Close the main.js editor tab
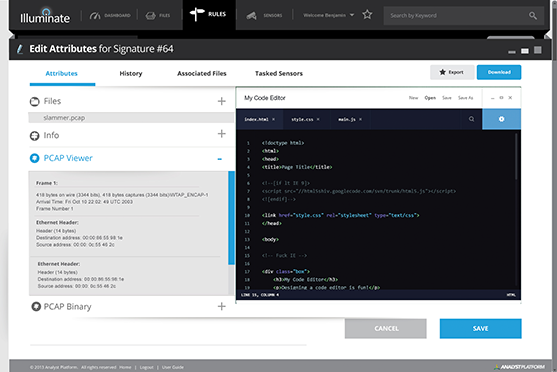The width and height of the screenshot is (557, 372). (x=361, y=119)
